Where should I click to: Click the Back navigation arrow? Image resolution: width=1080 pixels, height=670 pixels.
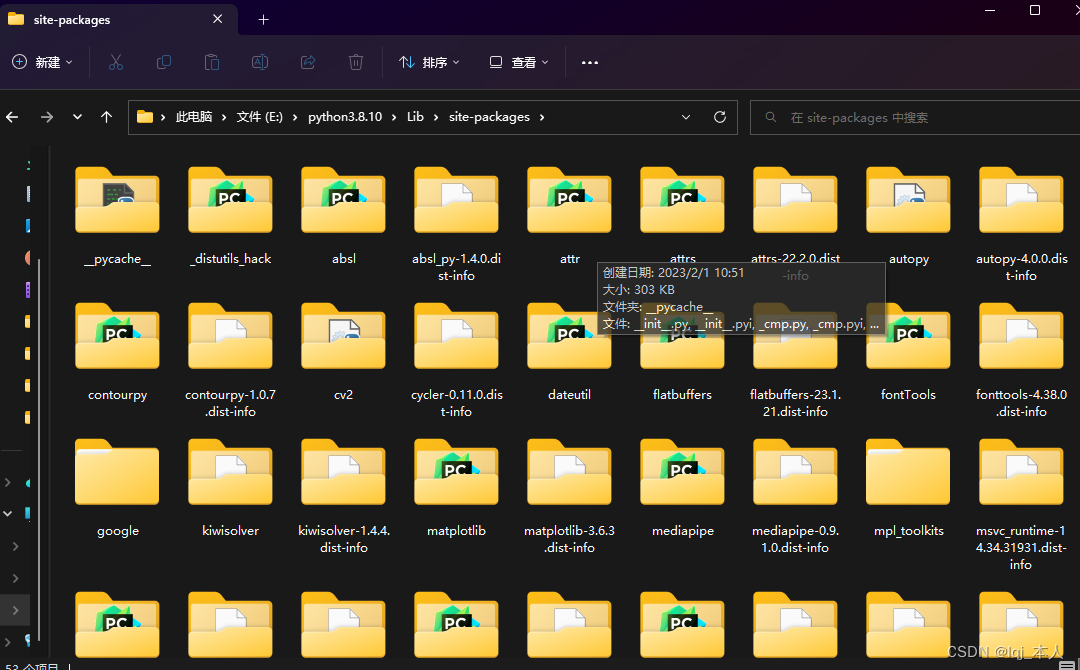point(11,116)
